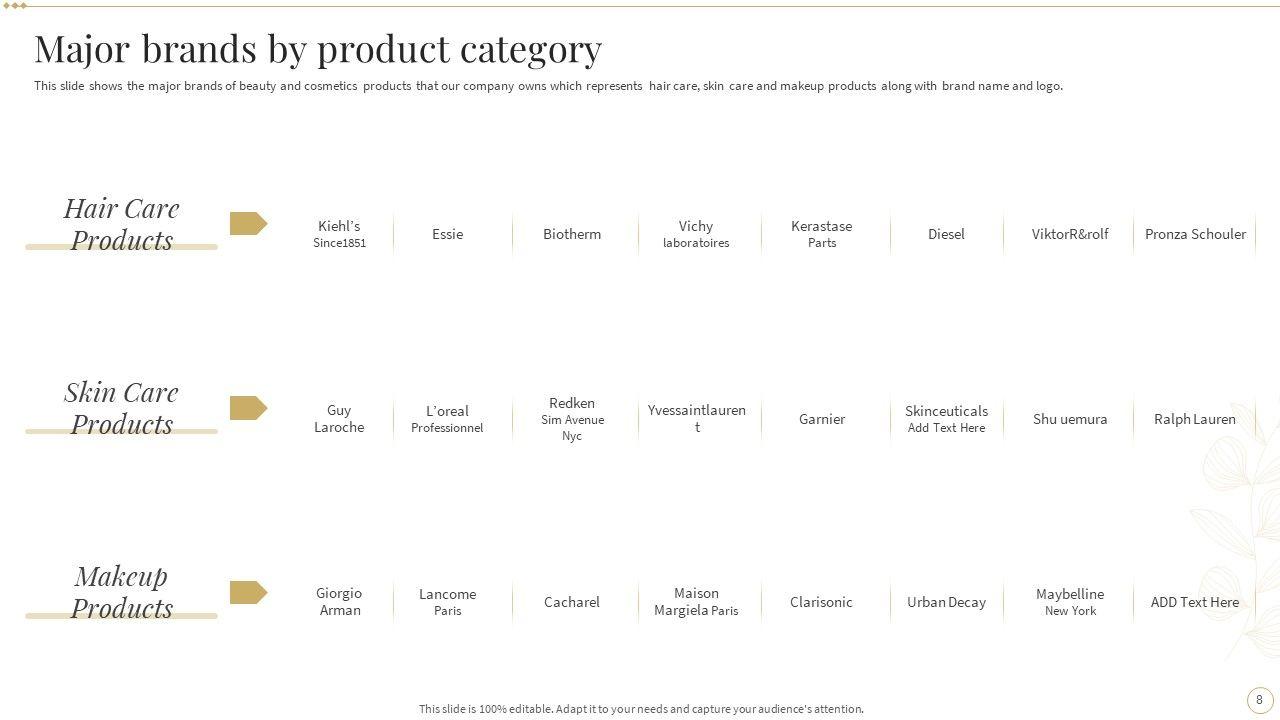Select the Lancome Paris brand text

[x=447, y=602]
